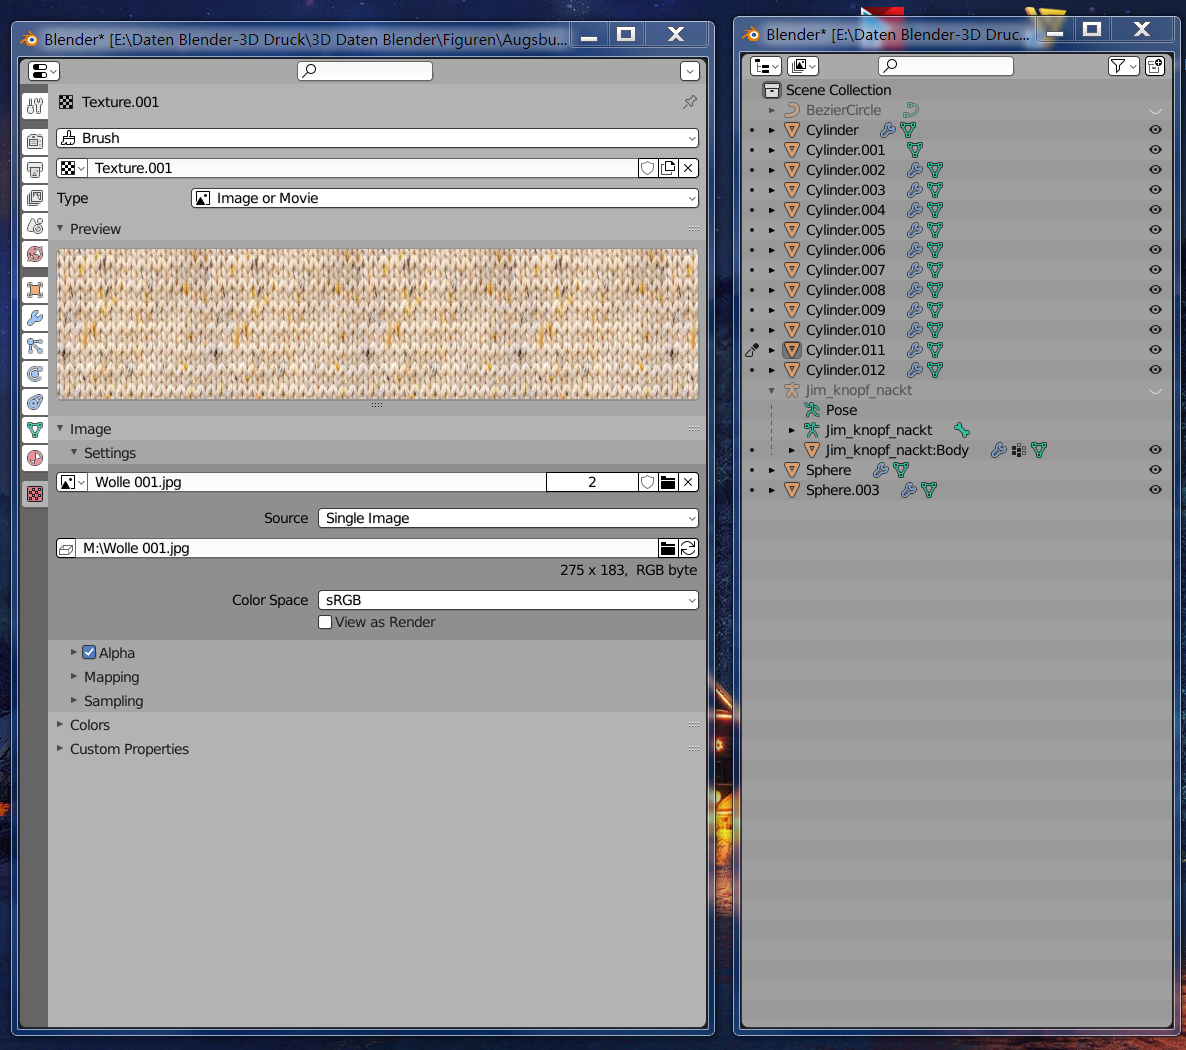
Task: Expand the Mapping subpanel
Action: pos(111,677)
